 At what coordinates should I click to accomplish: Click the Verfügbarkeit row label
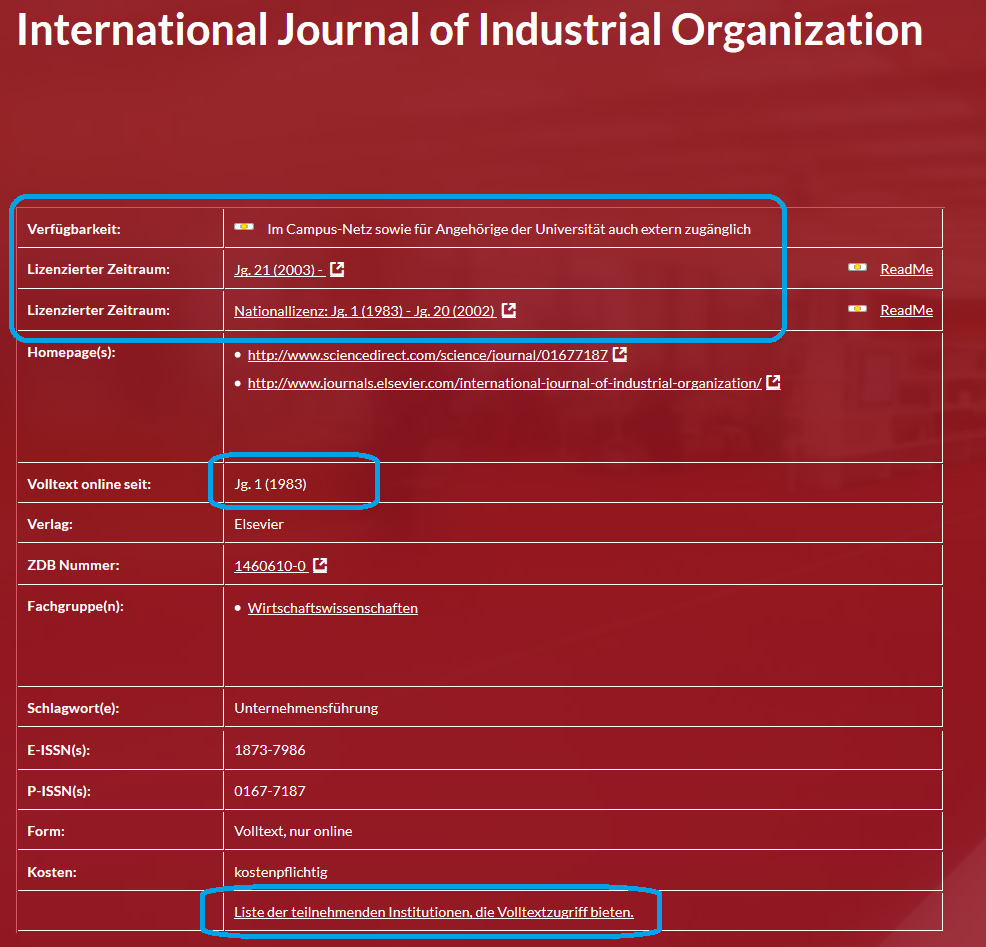(x=74, y=230)
